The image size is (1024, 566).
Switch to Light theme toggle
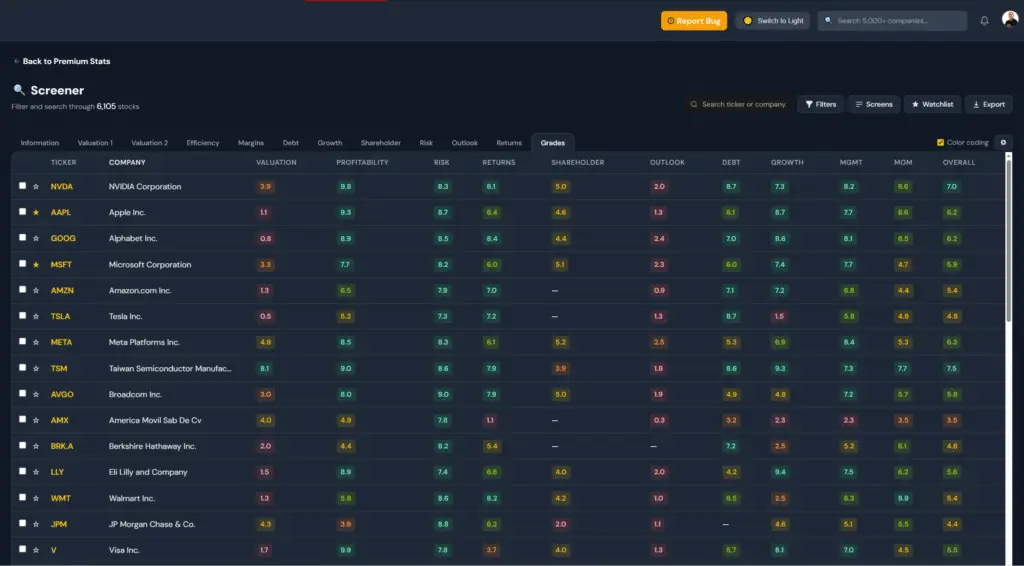pyautogui.click(x=773, y=21)
